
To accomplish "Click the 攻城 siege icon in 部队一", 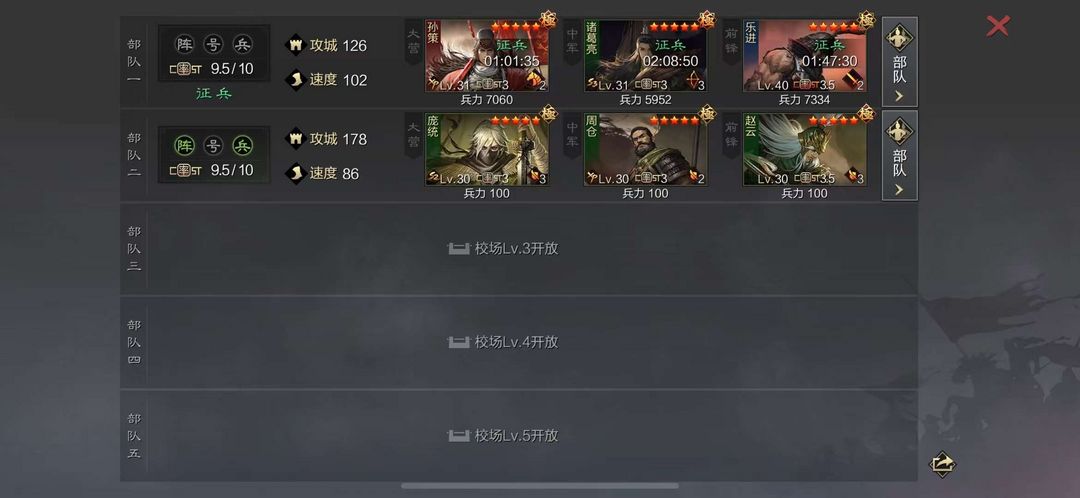I will pos(295,45).
